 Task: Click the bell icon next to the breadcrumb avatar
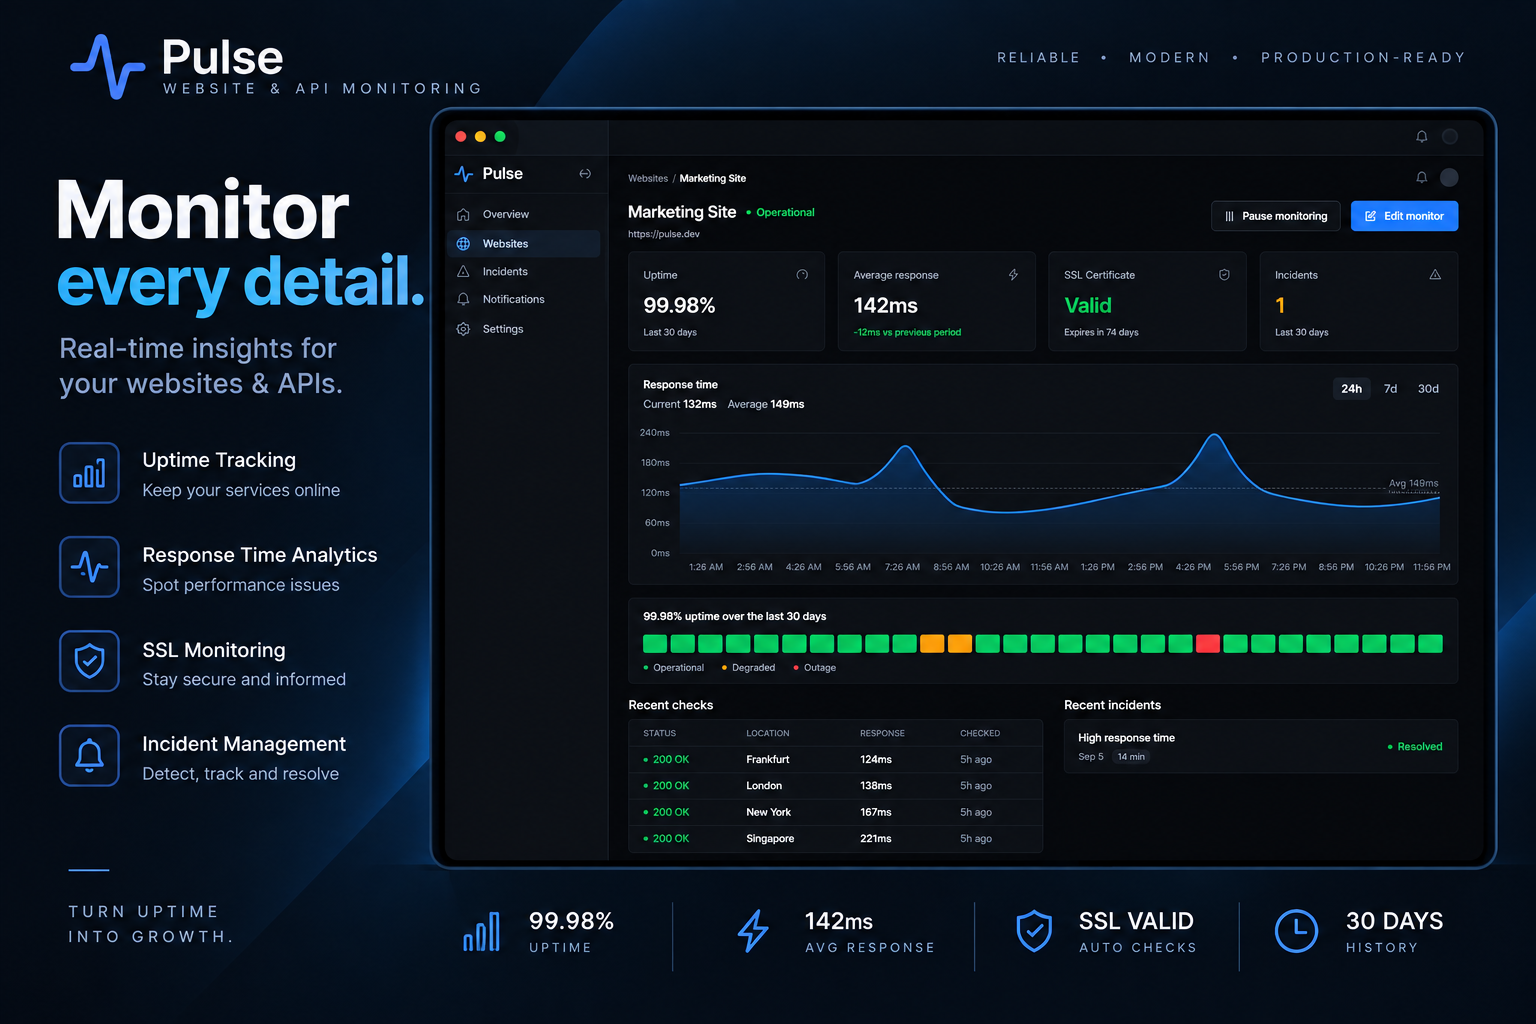pos(1421,177)
